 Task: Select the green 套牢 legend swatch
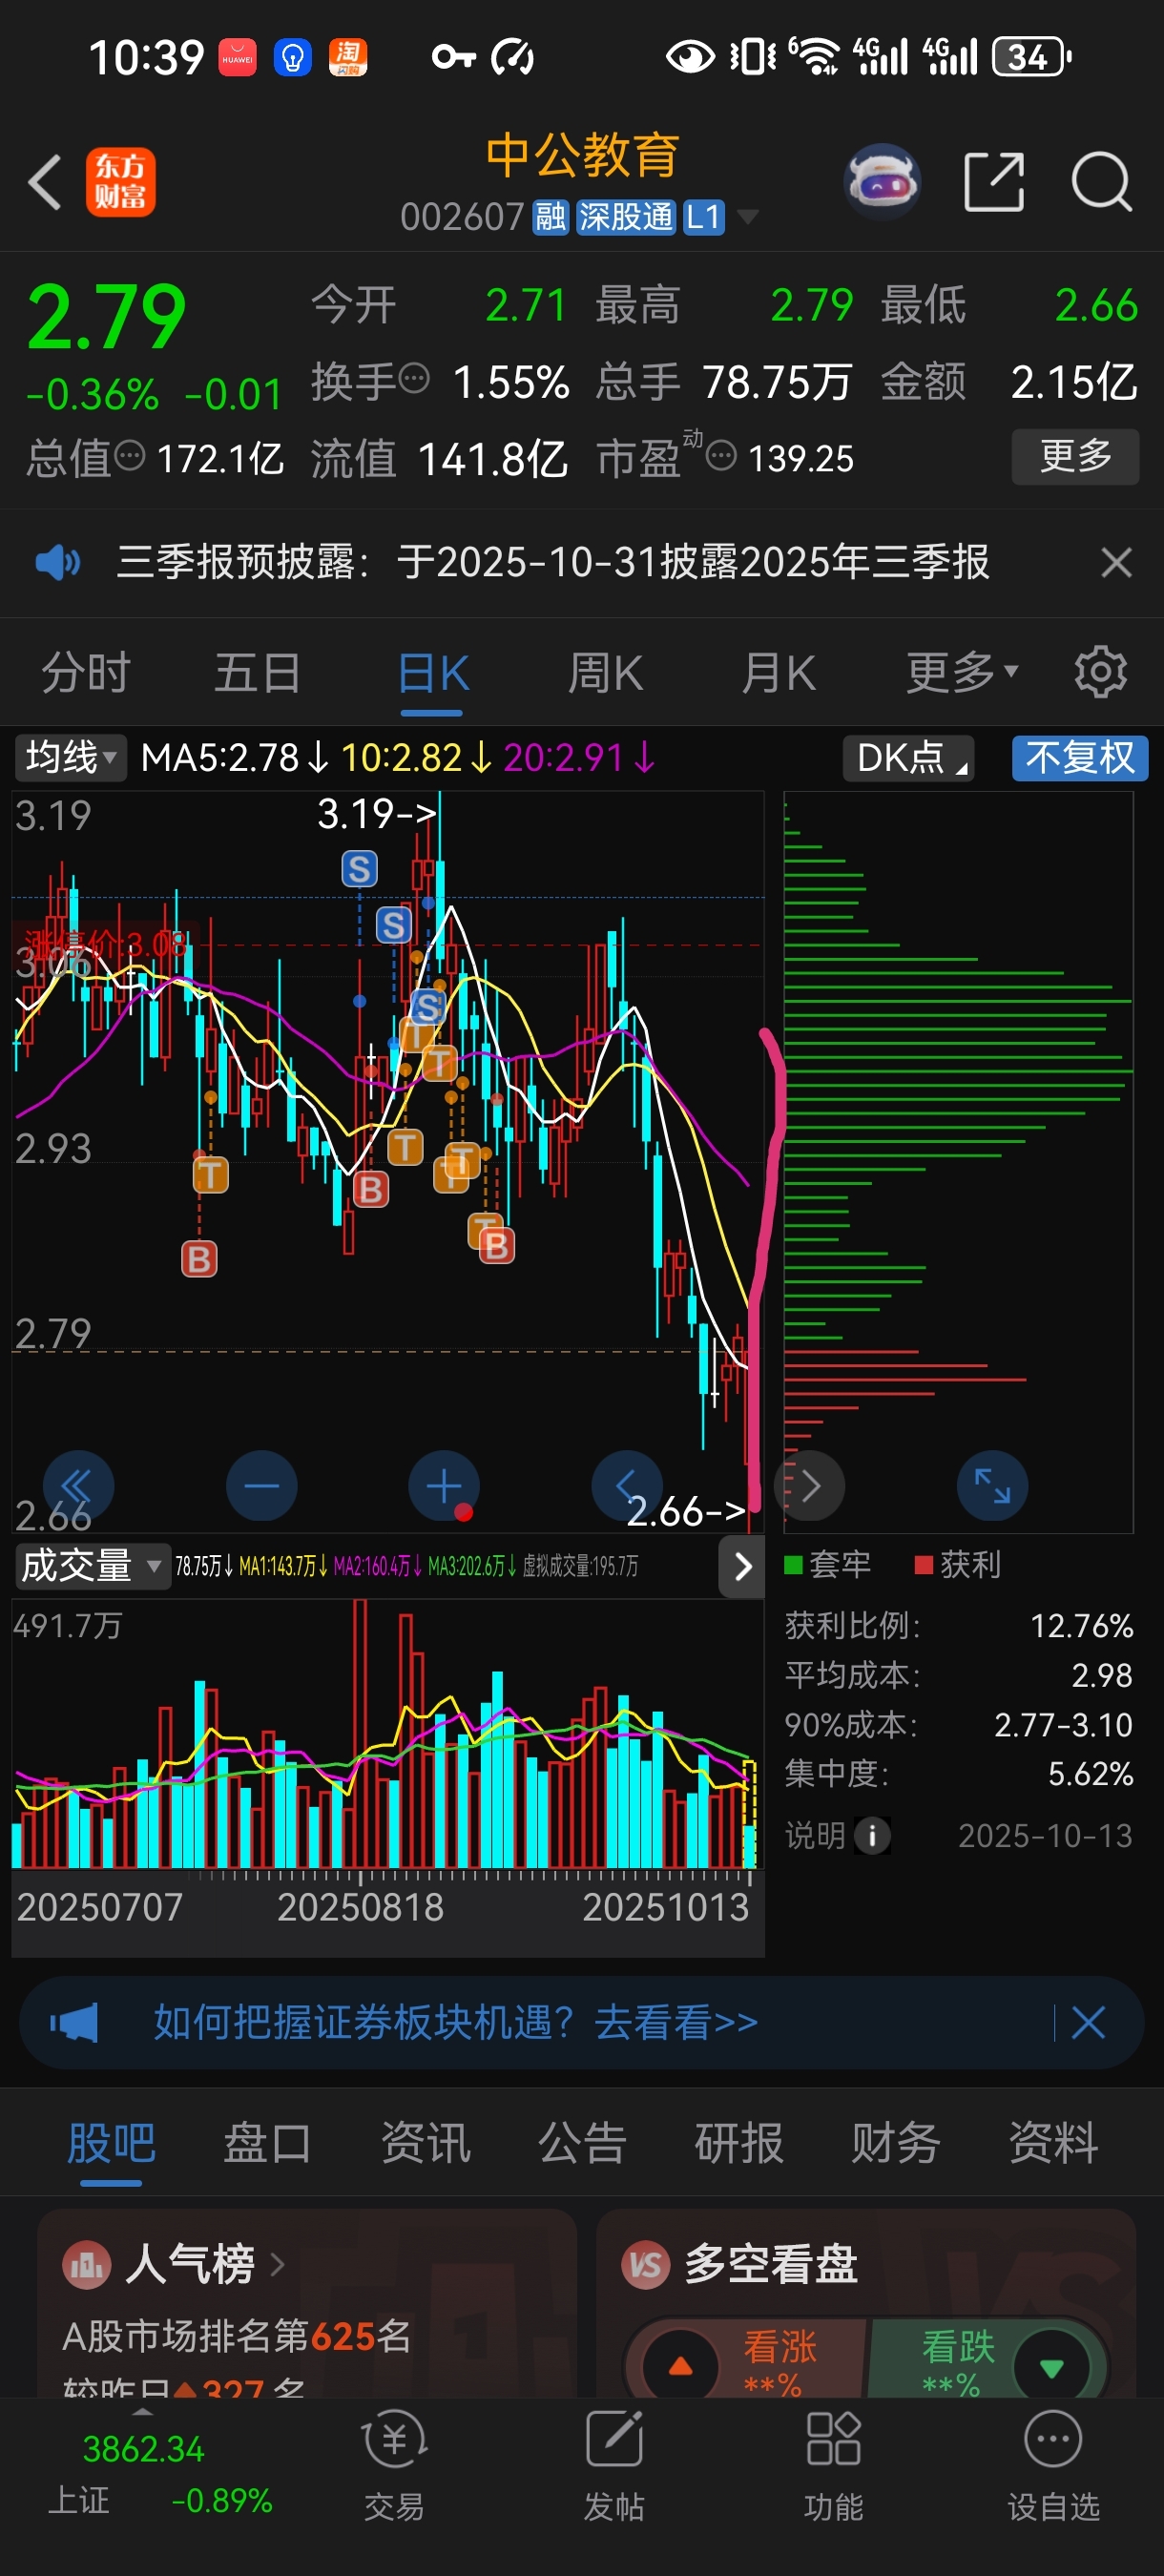(793, 1565)
